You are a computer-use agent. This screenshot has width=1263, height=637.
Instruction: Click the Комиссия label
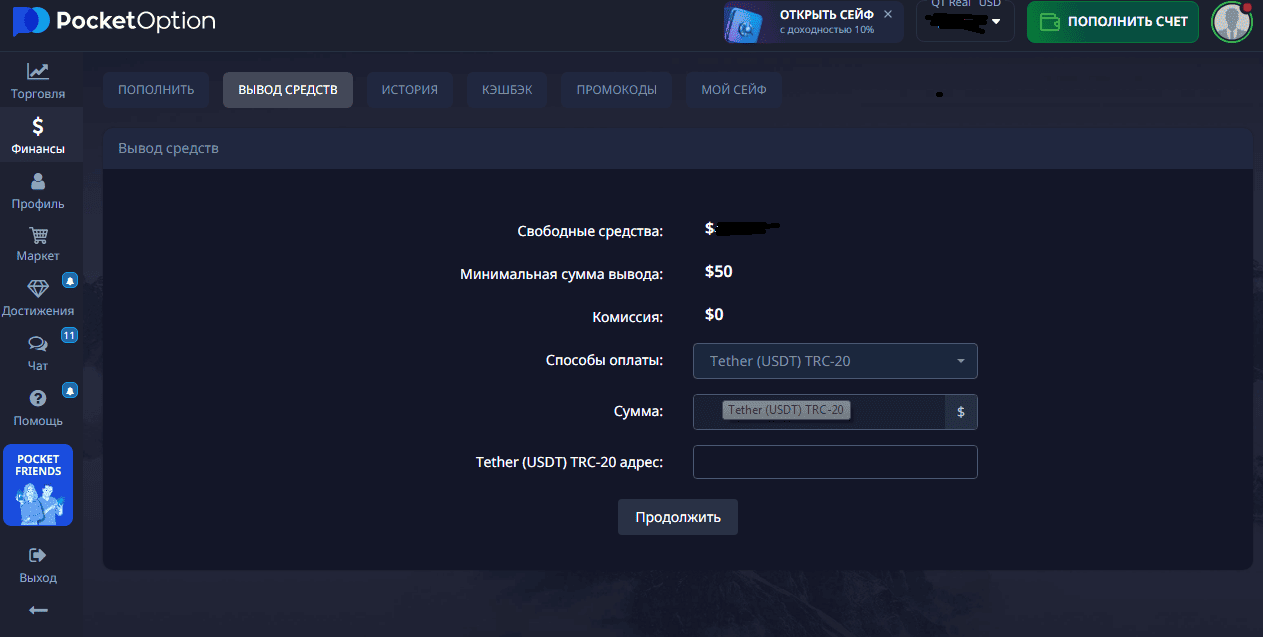pos(628,317)
